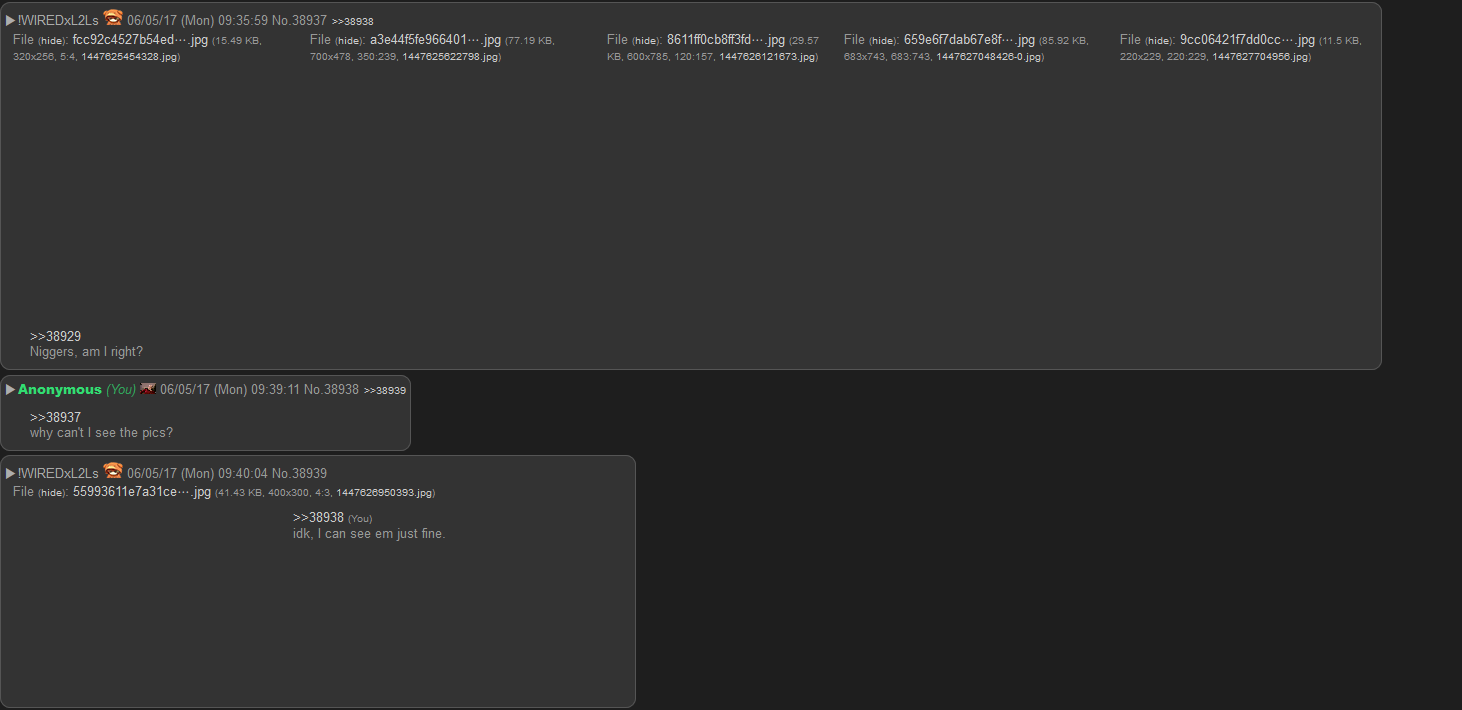This screenshot has height=710, width=1462.
Task: Open file link 55993611e7a31ce….jpg
Action: pos(142,492)
